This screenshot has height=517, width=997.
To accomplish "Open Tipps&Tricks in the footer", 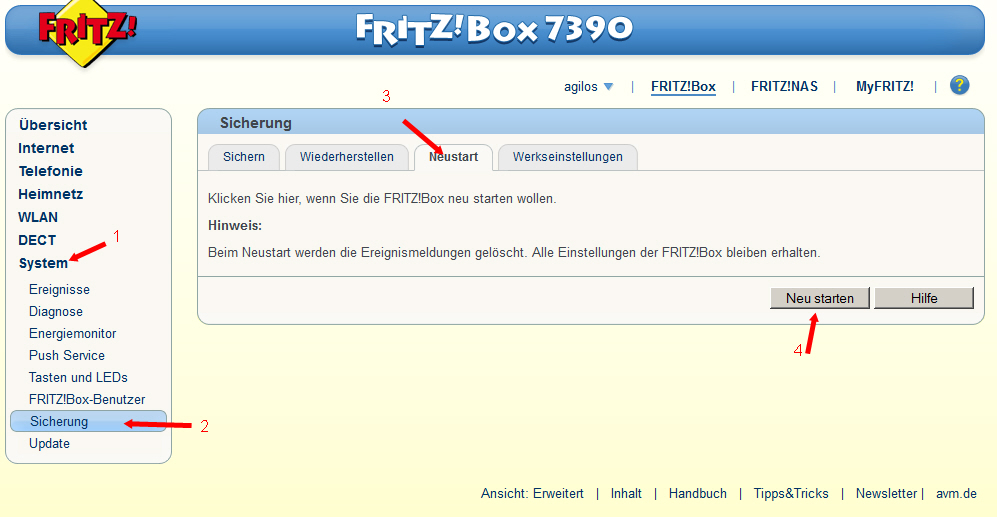I will (x=791, y=493).
